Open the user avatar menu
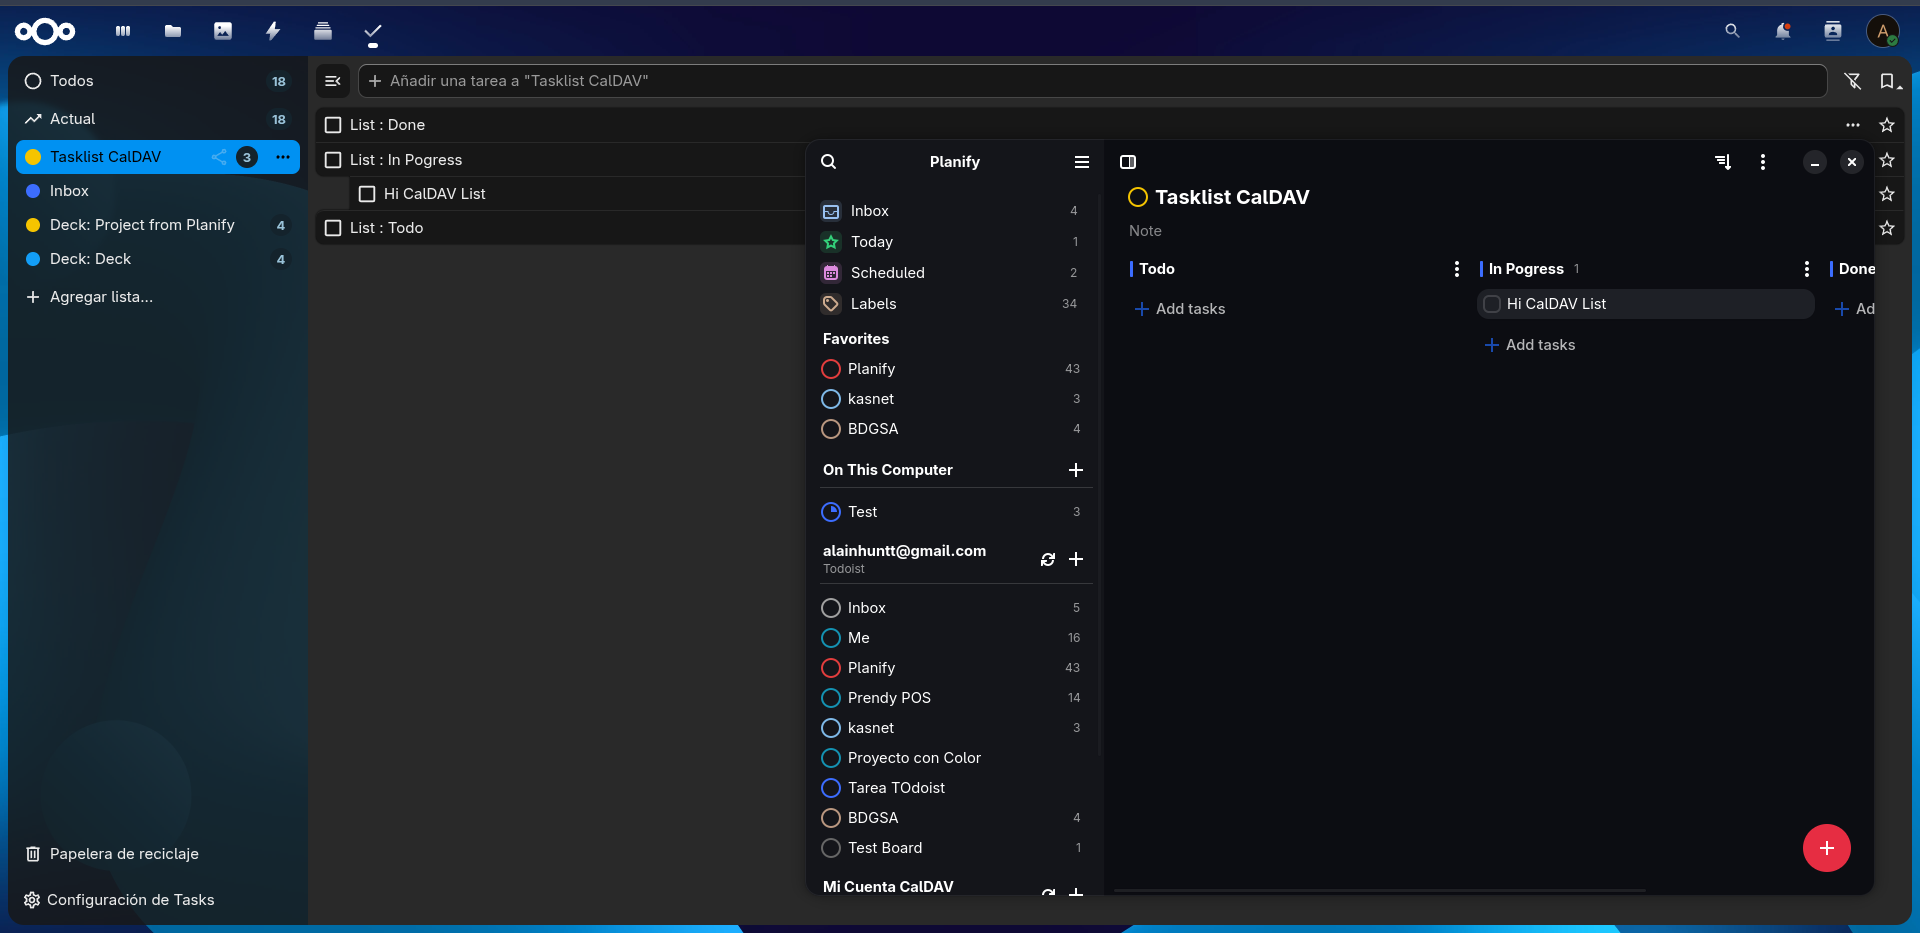This screenshot has width=1920, height=933. 1883,31
